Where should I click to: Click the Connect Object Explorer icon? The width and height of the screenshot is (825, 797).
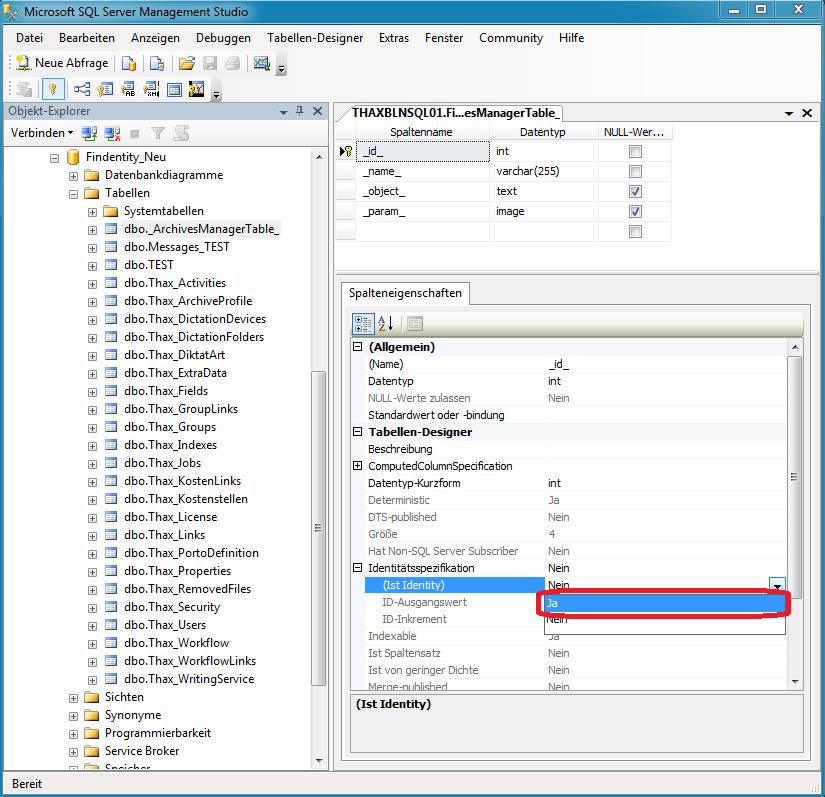tap(89, 134)
